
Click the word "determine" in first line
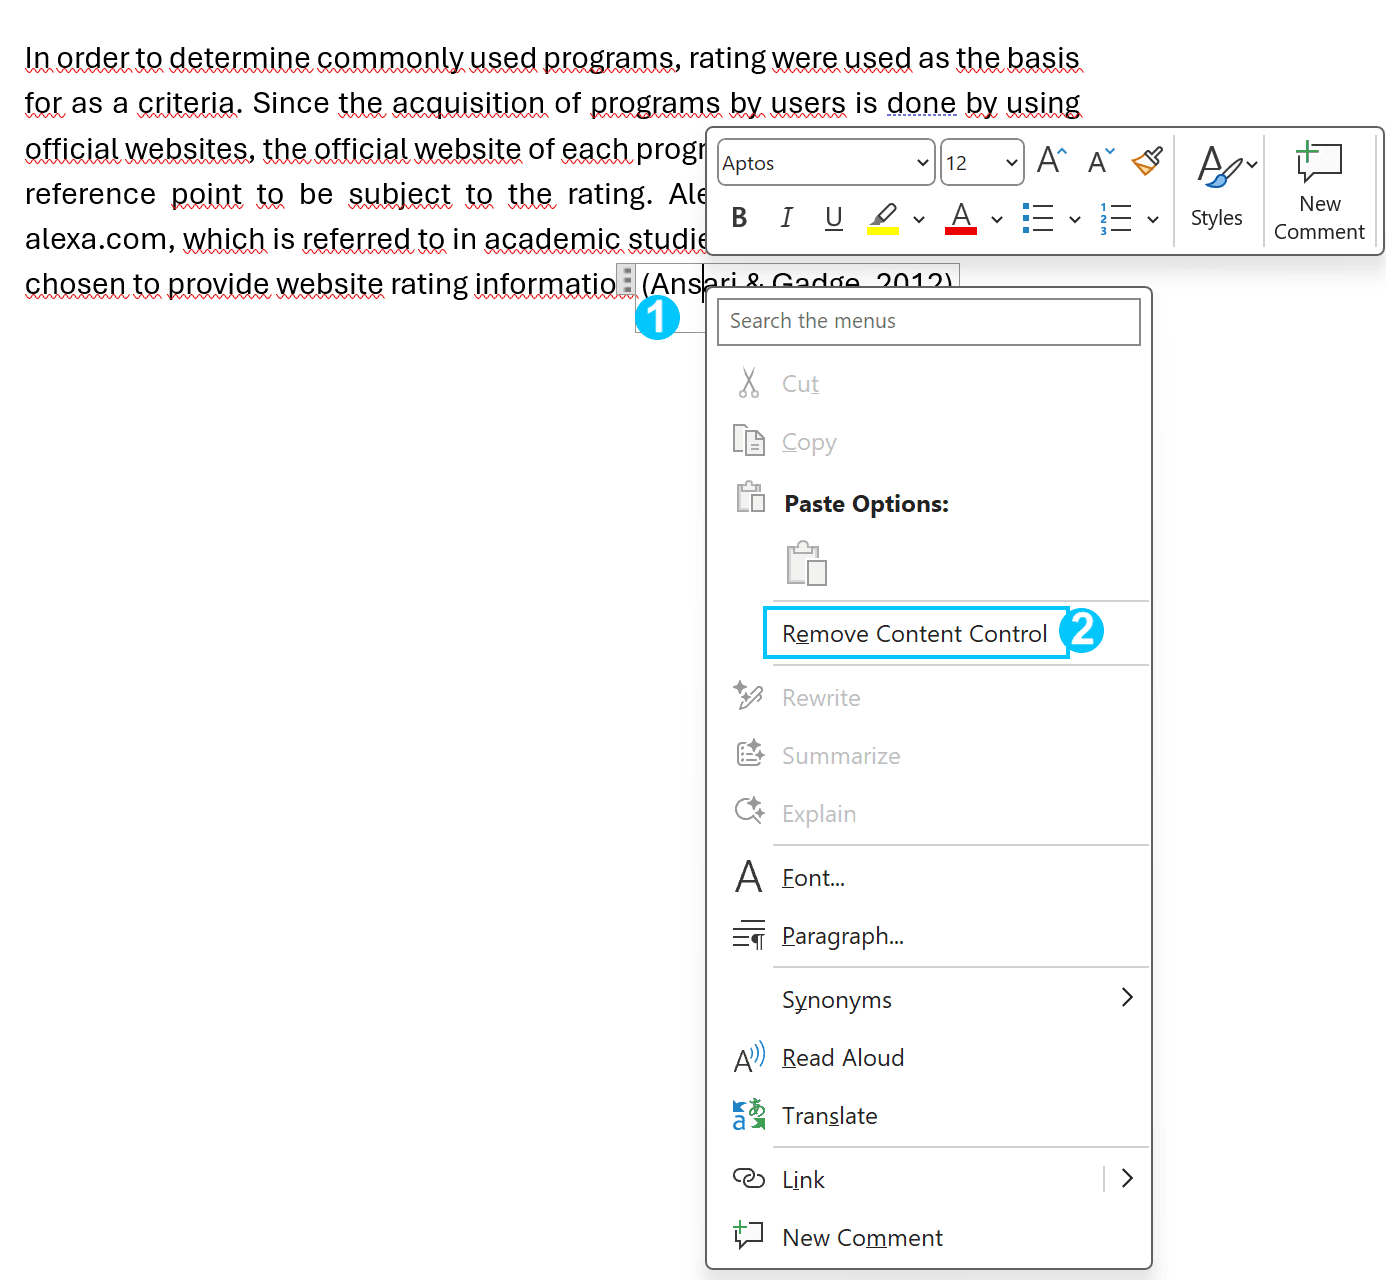coord(239,58)
